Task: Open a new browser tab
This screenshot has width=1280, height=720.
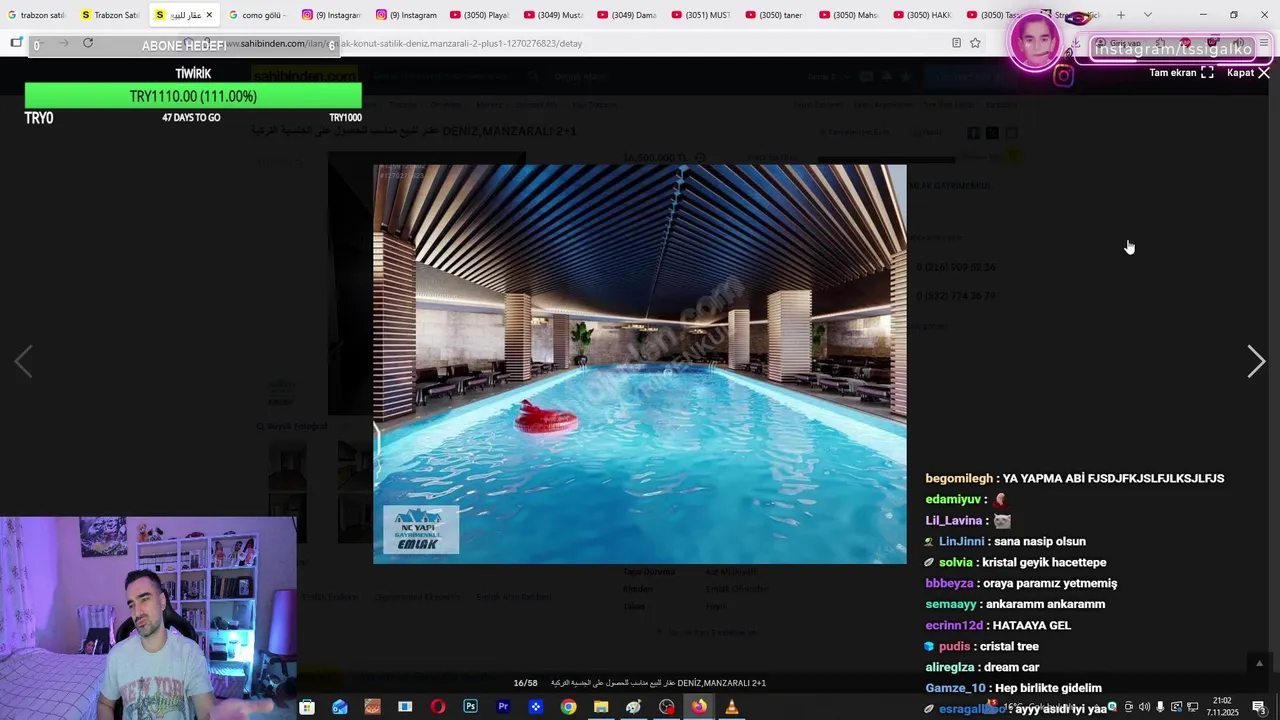Action: (1121, 15)
